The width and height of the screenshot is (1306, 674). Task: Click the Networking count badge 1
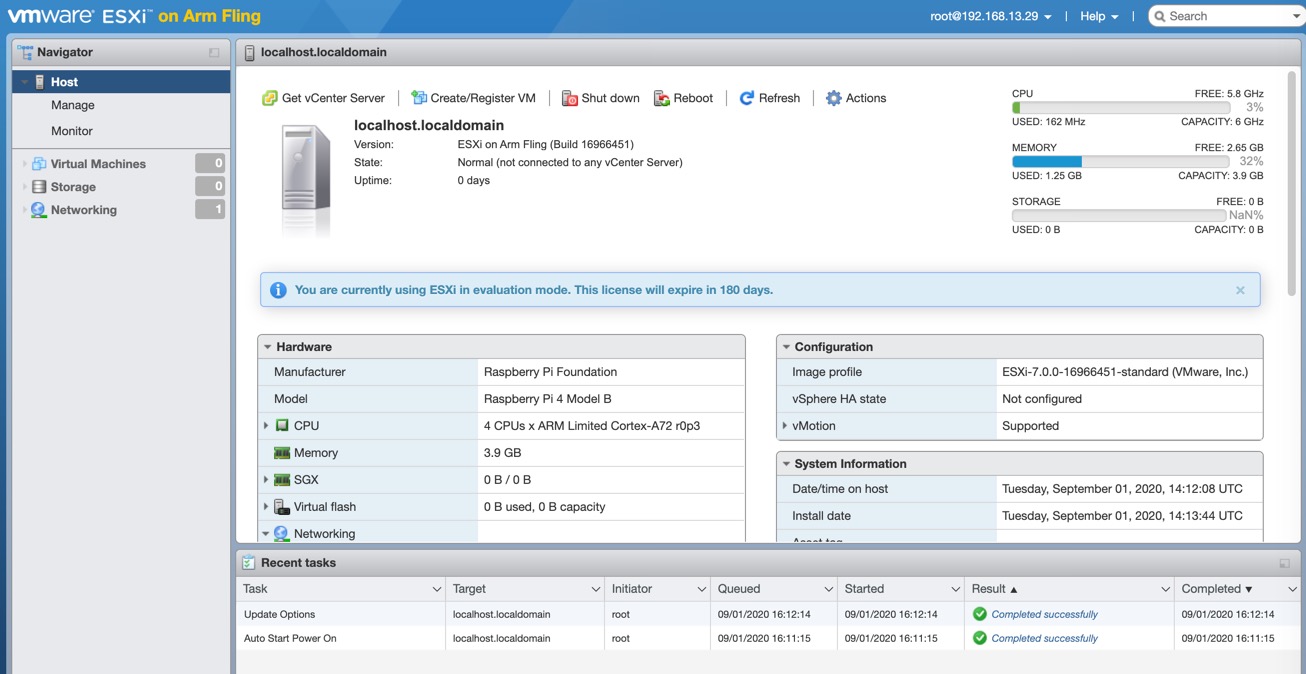point(210,209)
